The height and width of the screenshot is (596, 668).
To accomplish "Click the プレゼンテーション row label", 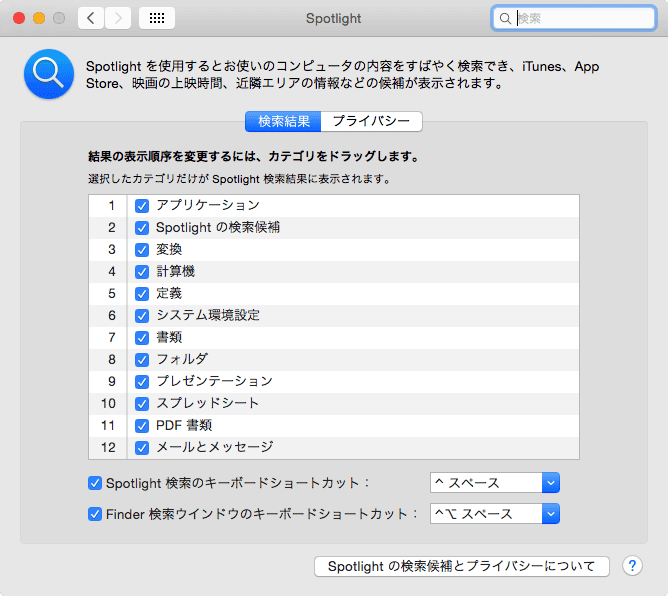I will 214,381.
